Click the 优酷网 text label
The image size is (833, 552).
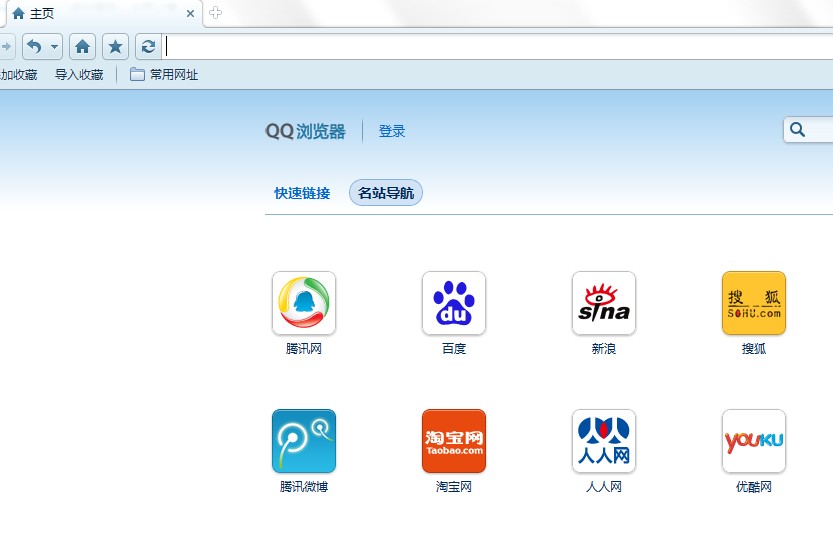pos(754,487)
